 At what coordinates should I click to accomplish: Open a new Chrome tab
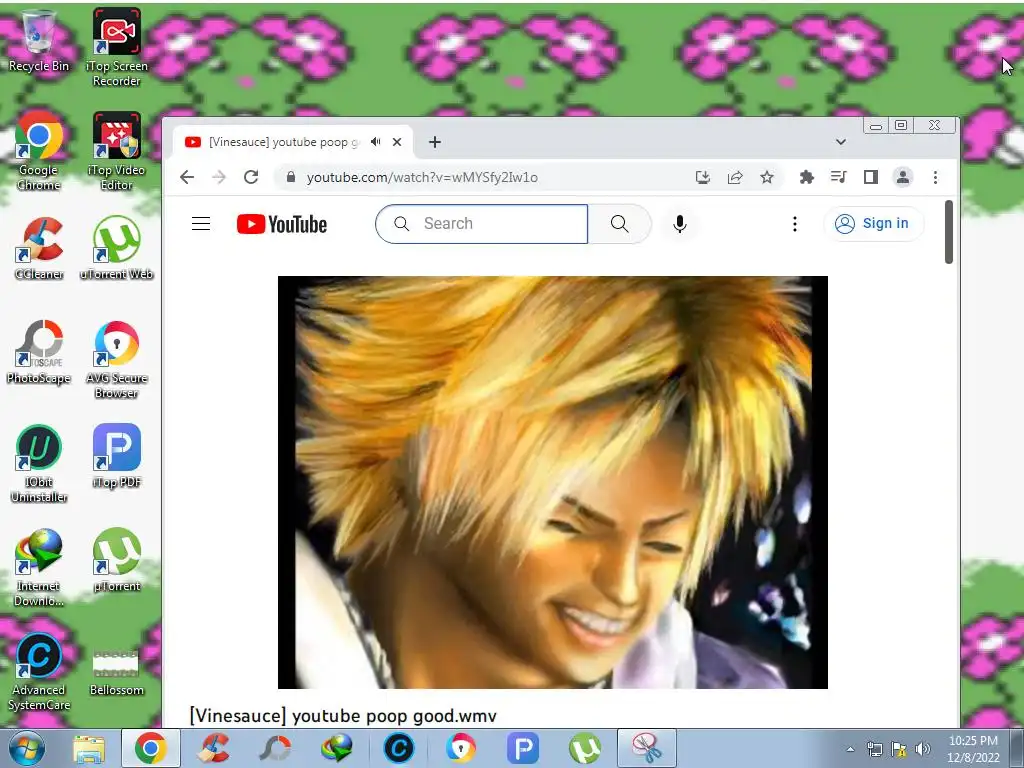(435, 142)
